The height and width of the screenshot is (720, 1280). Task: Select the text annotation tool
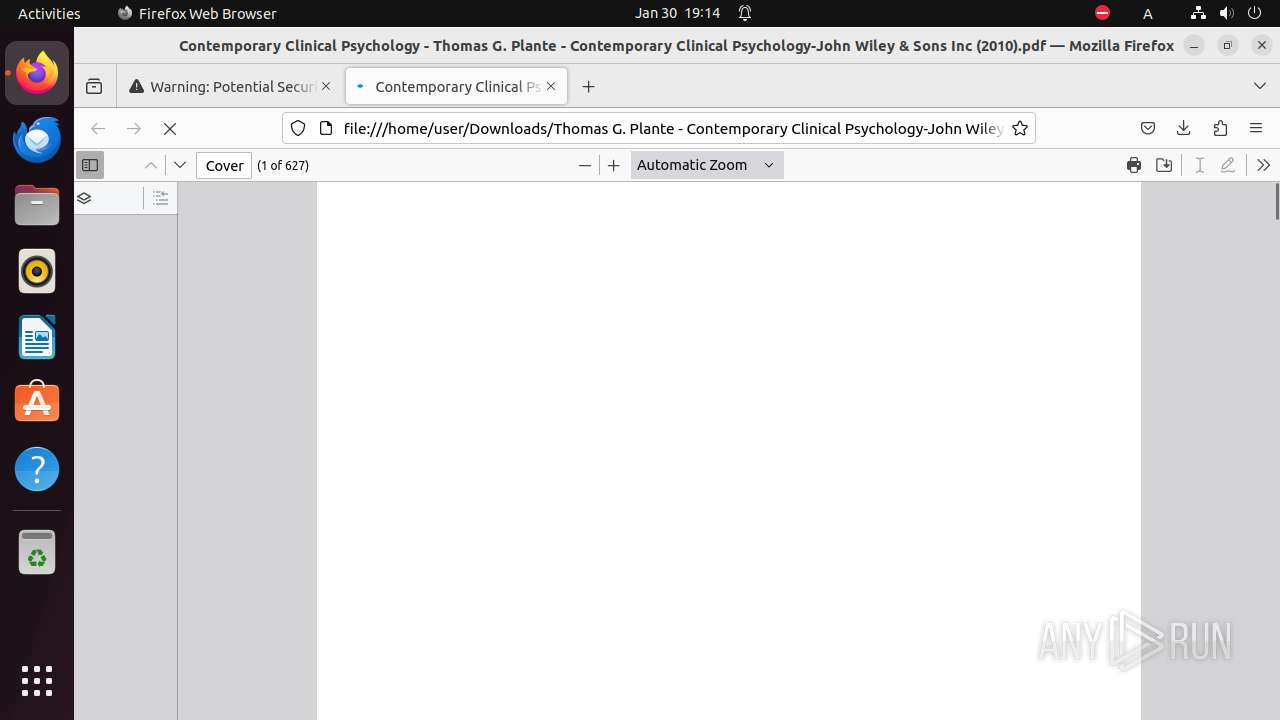pos(1200,165)
